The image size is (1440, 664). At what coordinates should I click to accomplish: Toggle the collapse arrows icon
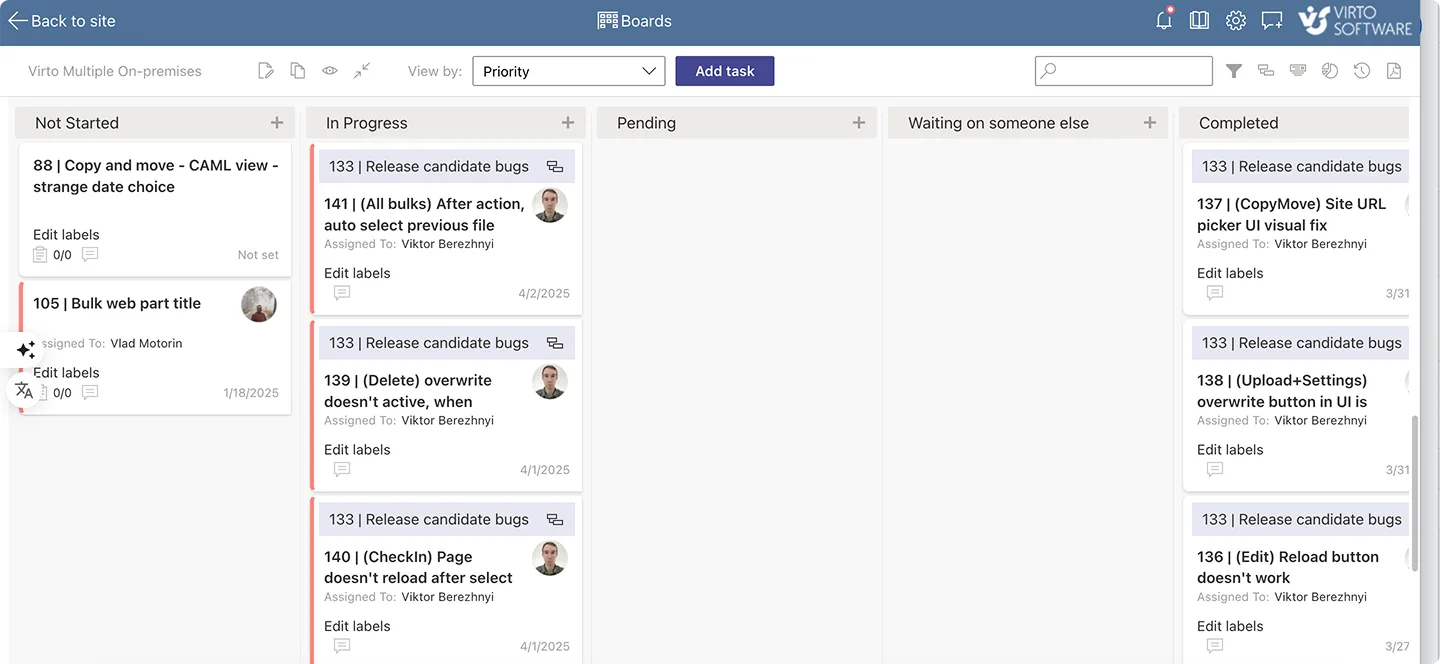pyautogui.click(x=361, y=70)
